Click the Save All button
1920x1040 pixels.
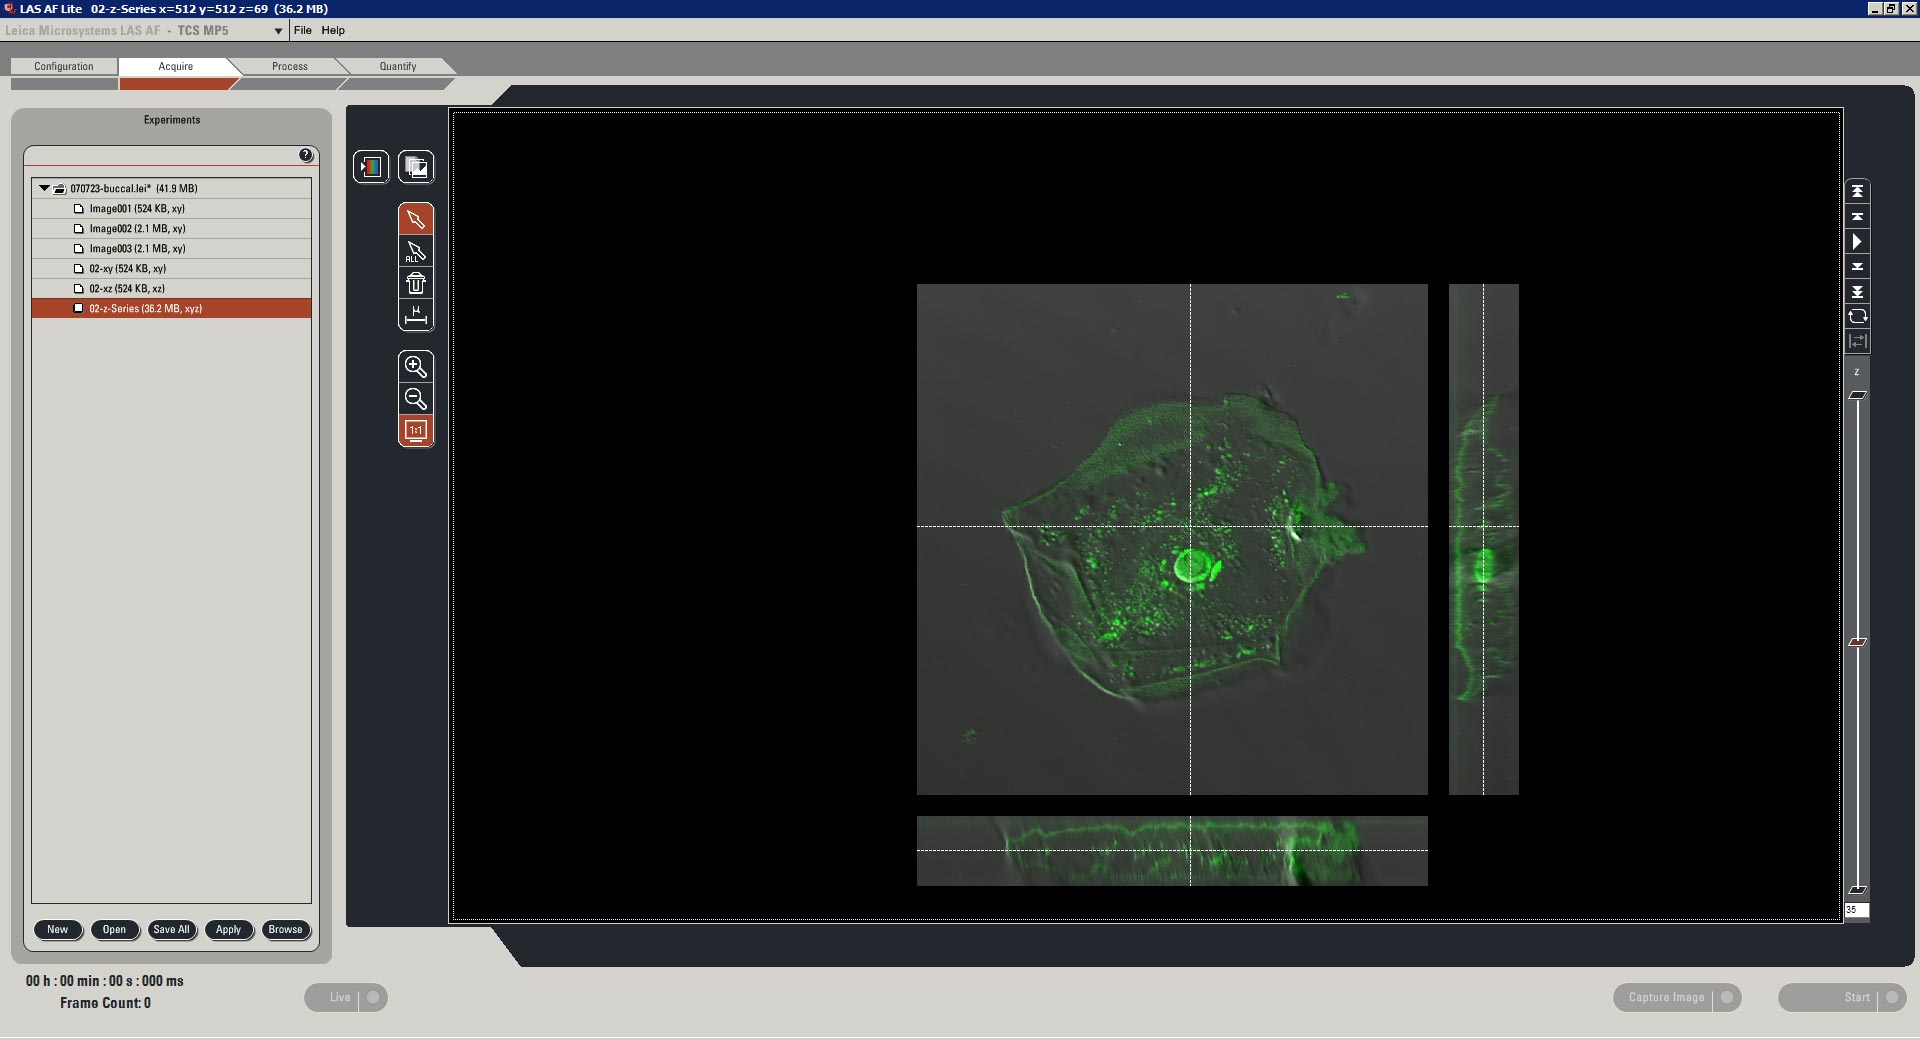pos(171,929)
